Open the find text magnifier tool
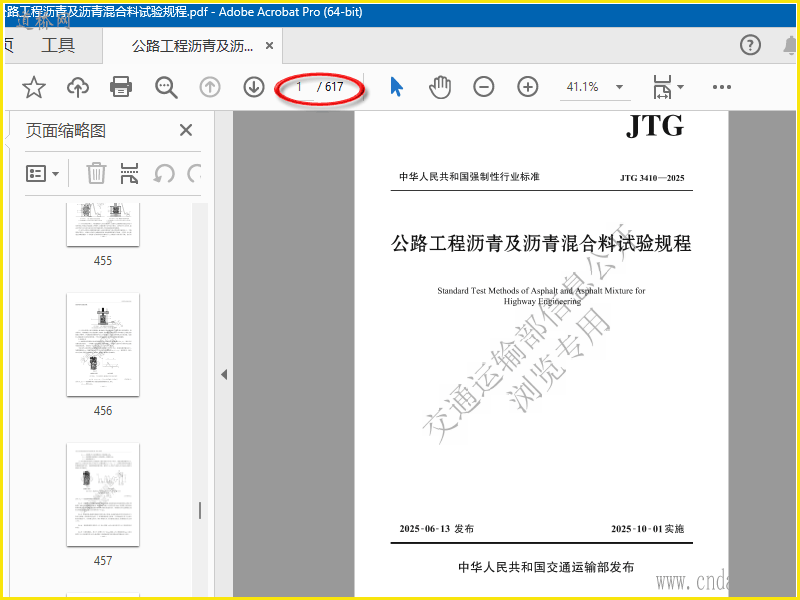Viewport: 800px width, 600px height. (x=166, y=87)
